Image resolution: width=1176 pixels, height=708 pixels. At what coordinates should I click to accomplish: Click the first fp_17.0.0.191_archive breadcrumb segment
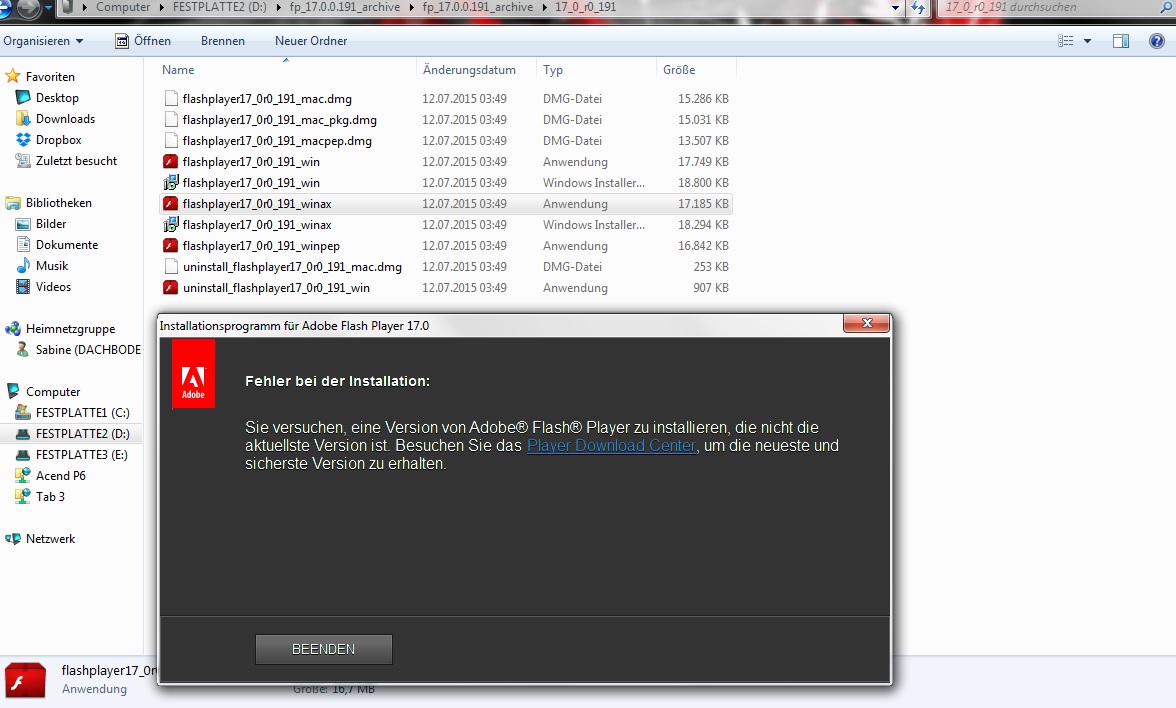344,7
